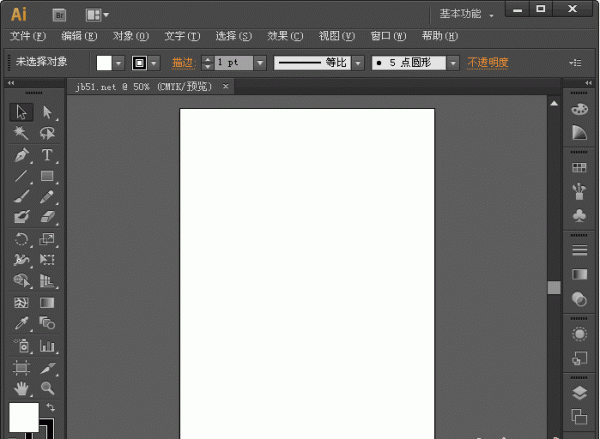This screenshot has height=439, width=600.
Task: Select the Pencil tool
Action: pos(47,197)
